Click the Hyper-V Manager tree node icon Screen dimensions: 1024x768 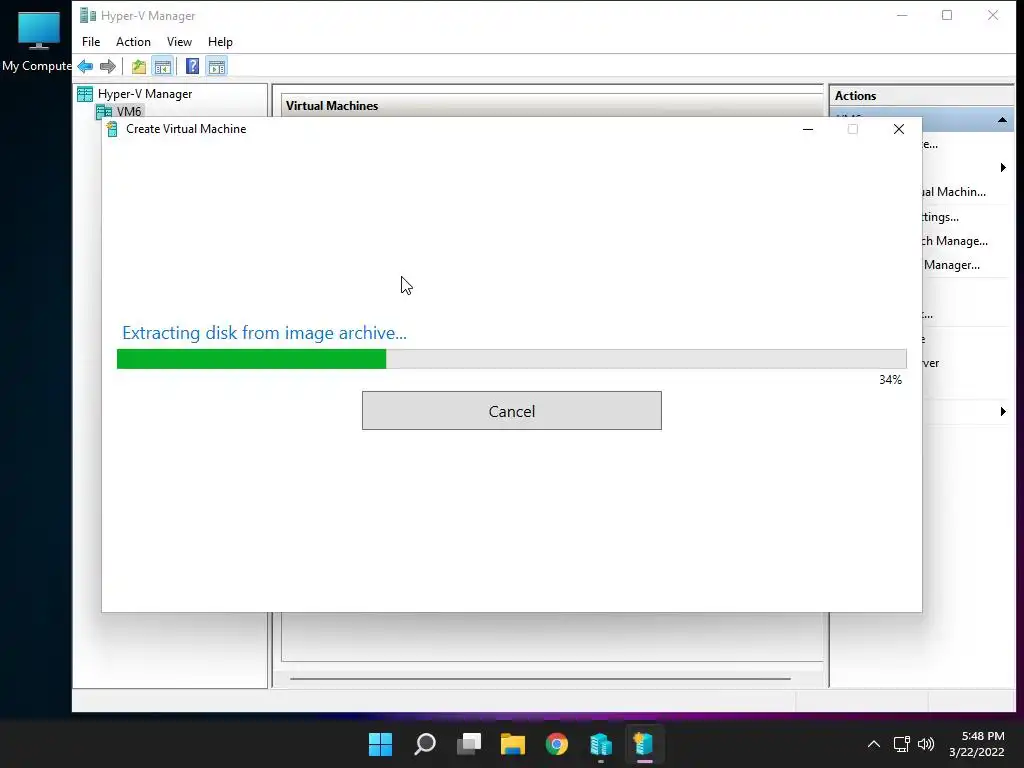point(85,94)
